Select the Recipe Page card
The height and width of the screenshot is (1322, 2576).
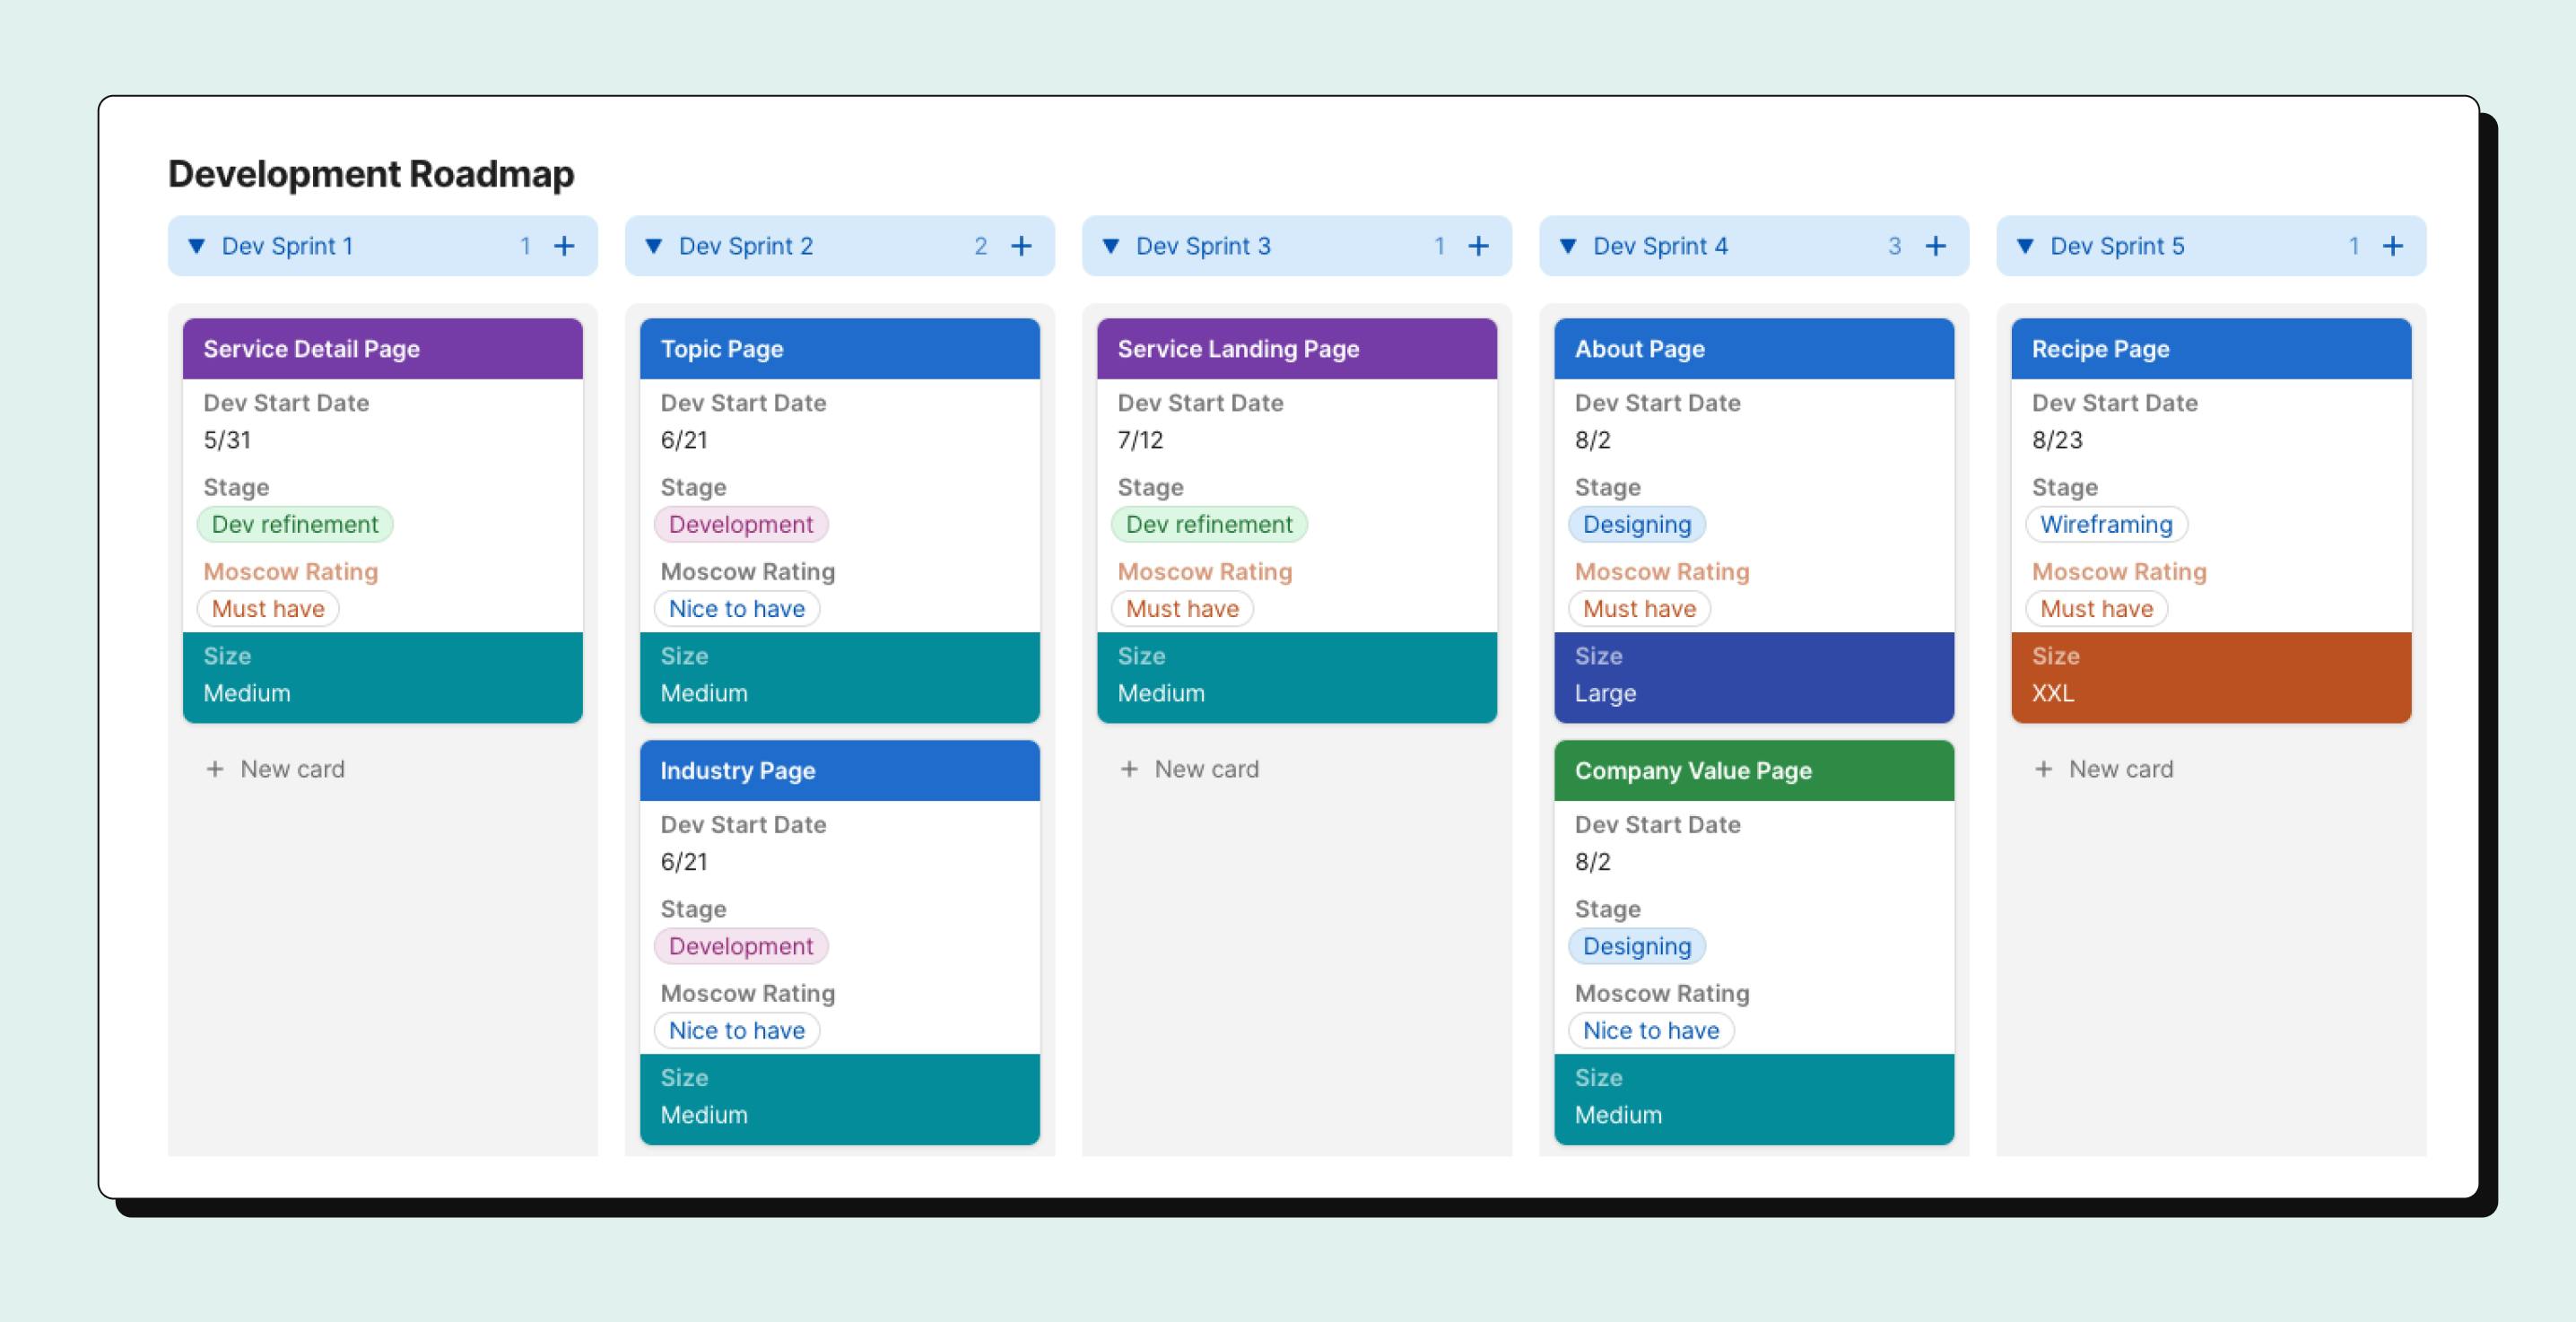(x=2210, y=349)
